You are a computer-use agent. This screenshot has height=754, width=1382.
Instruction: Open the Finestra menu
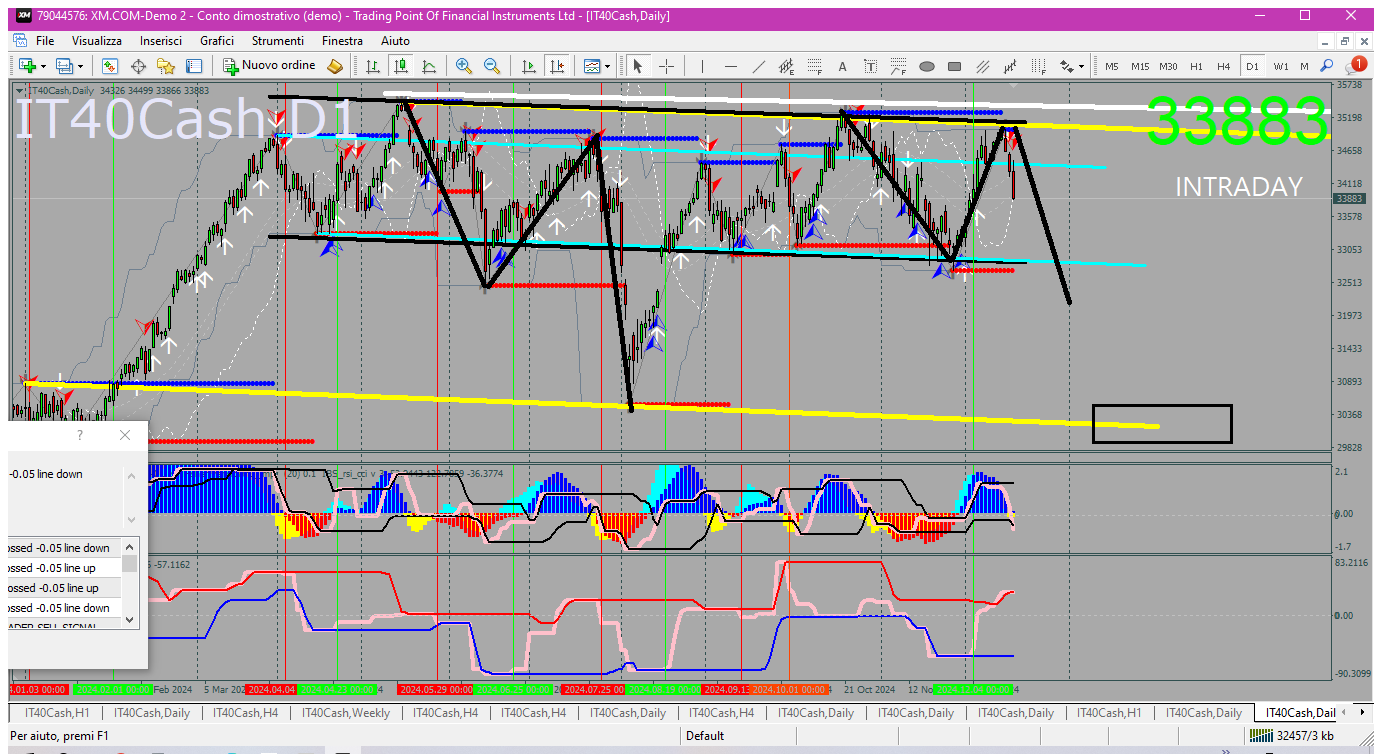[342, 40]
